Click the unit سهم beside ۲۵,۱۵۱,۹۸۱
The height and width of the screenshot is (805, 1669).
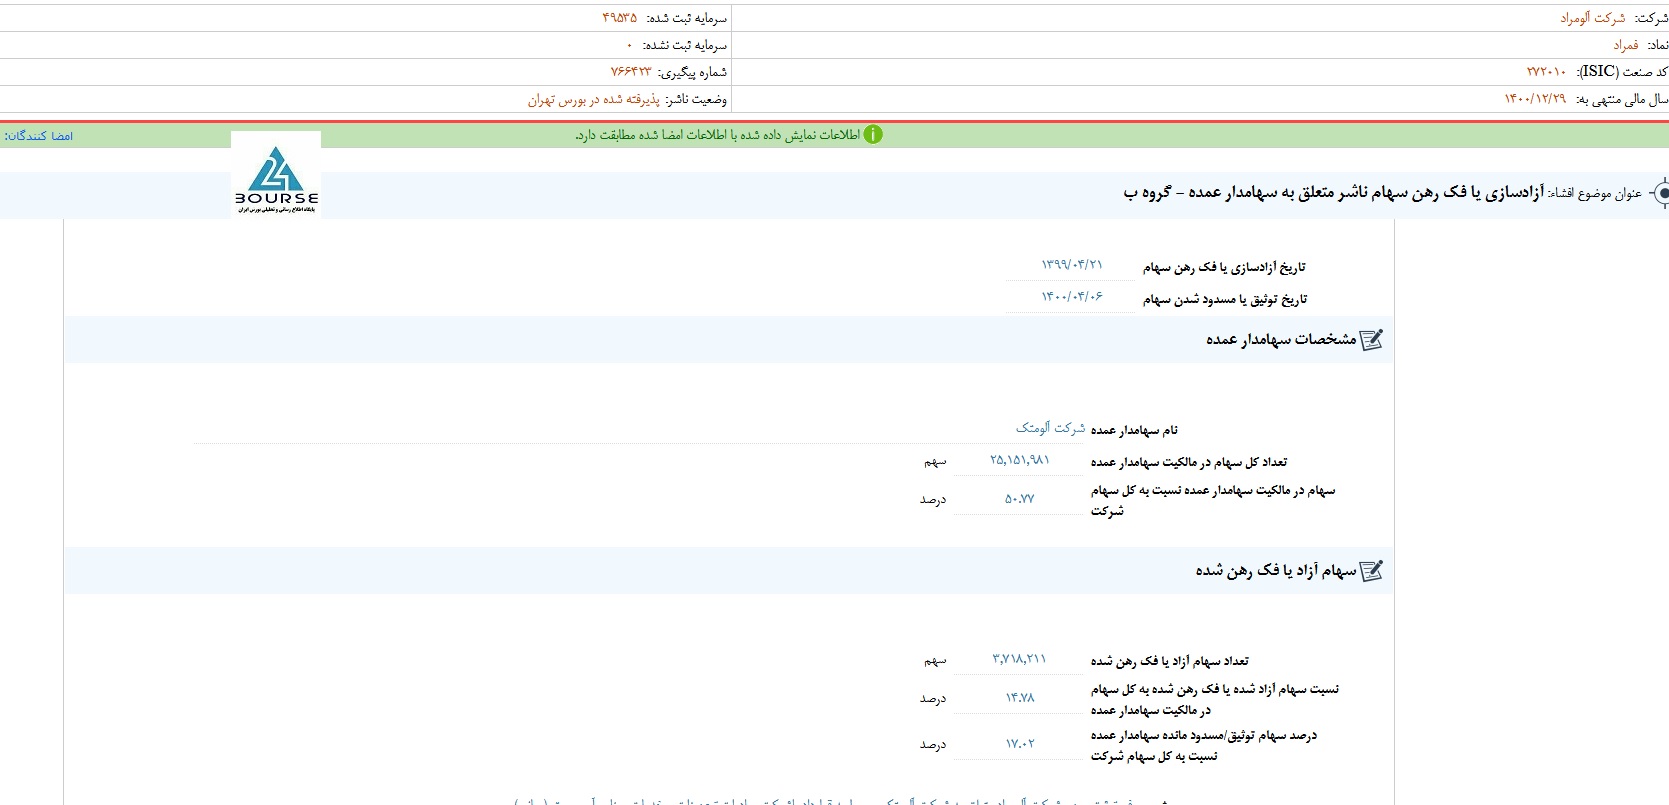coord(934,461)
